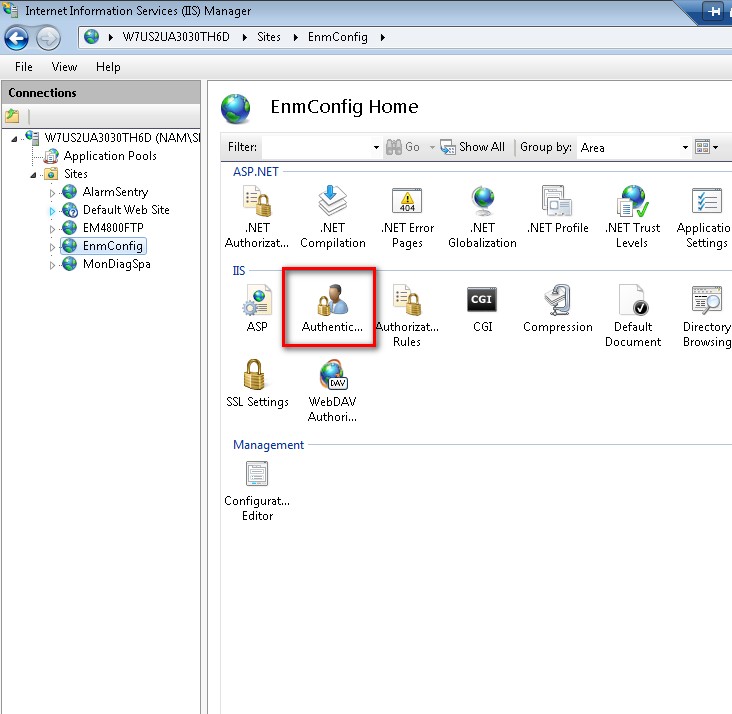Click the Connections create connection icon
Image resolution: width=732 pixels, height=714 pixels.
(12, 115)
